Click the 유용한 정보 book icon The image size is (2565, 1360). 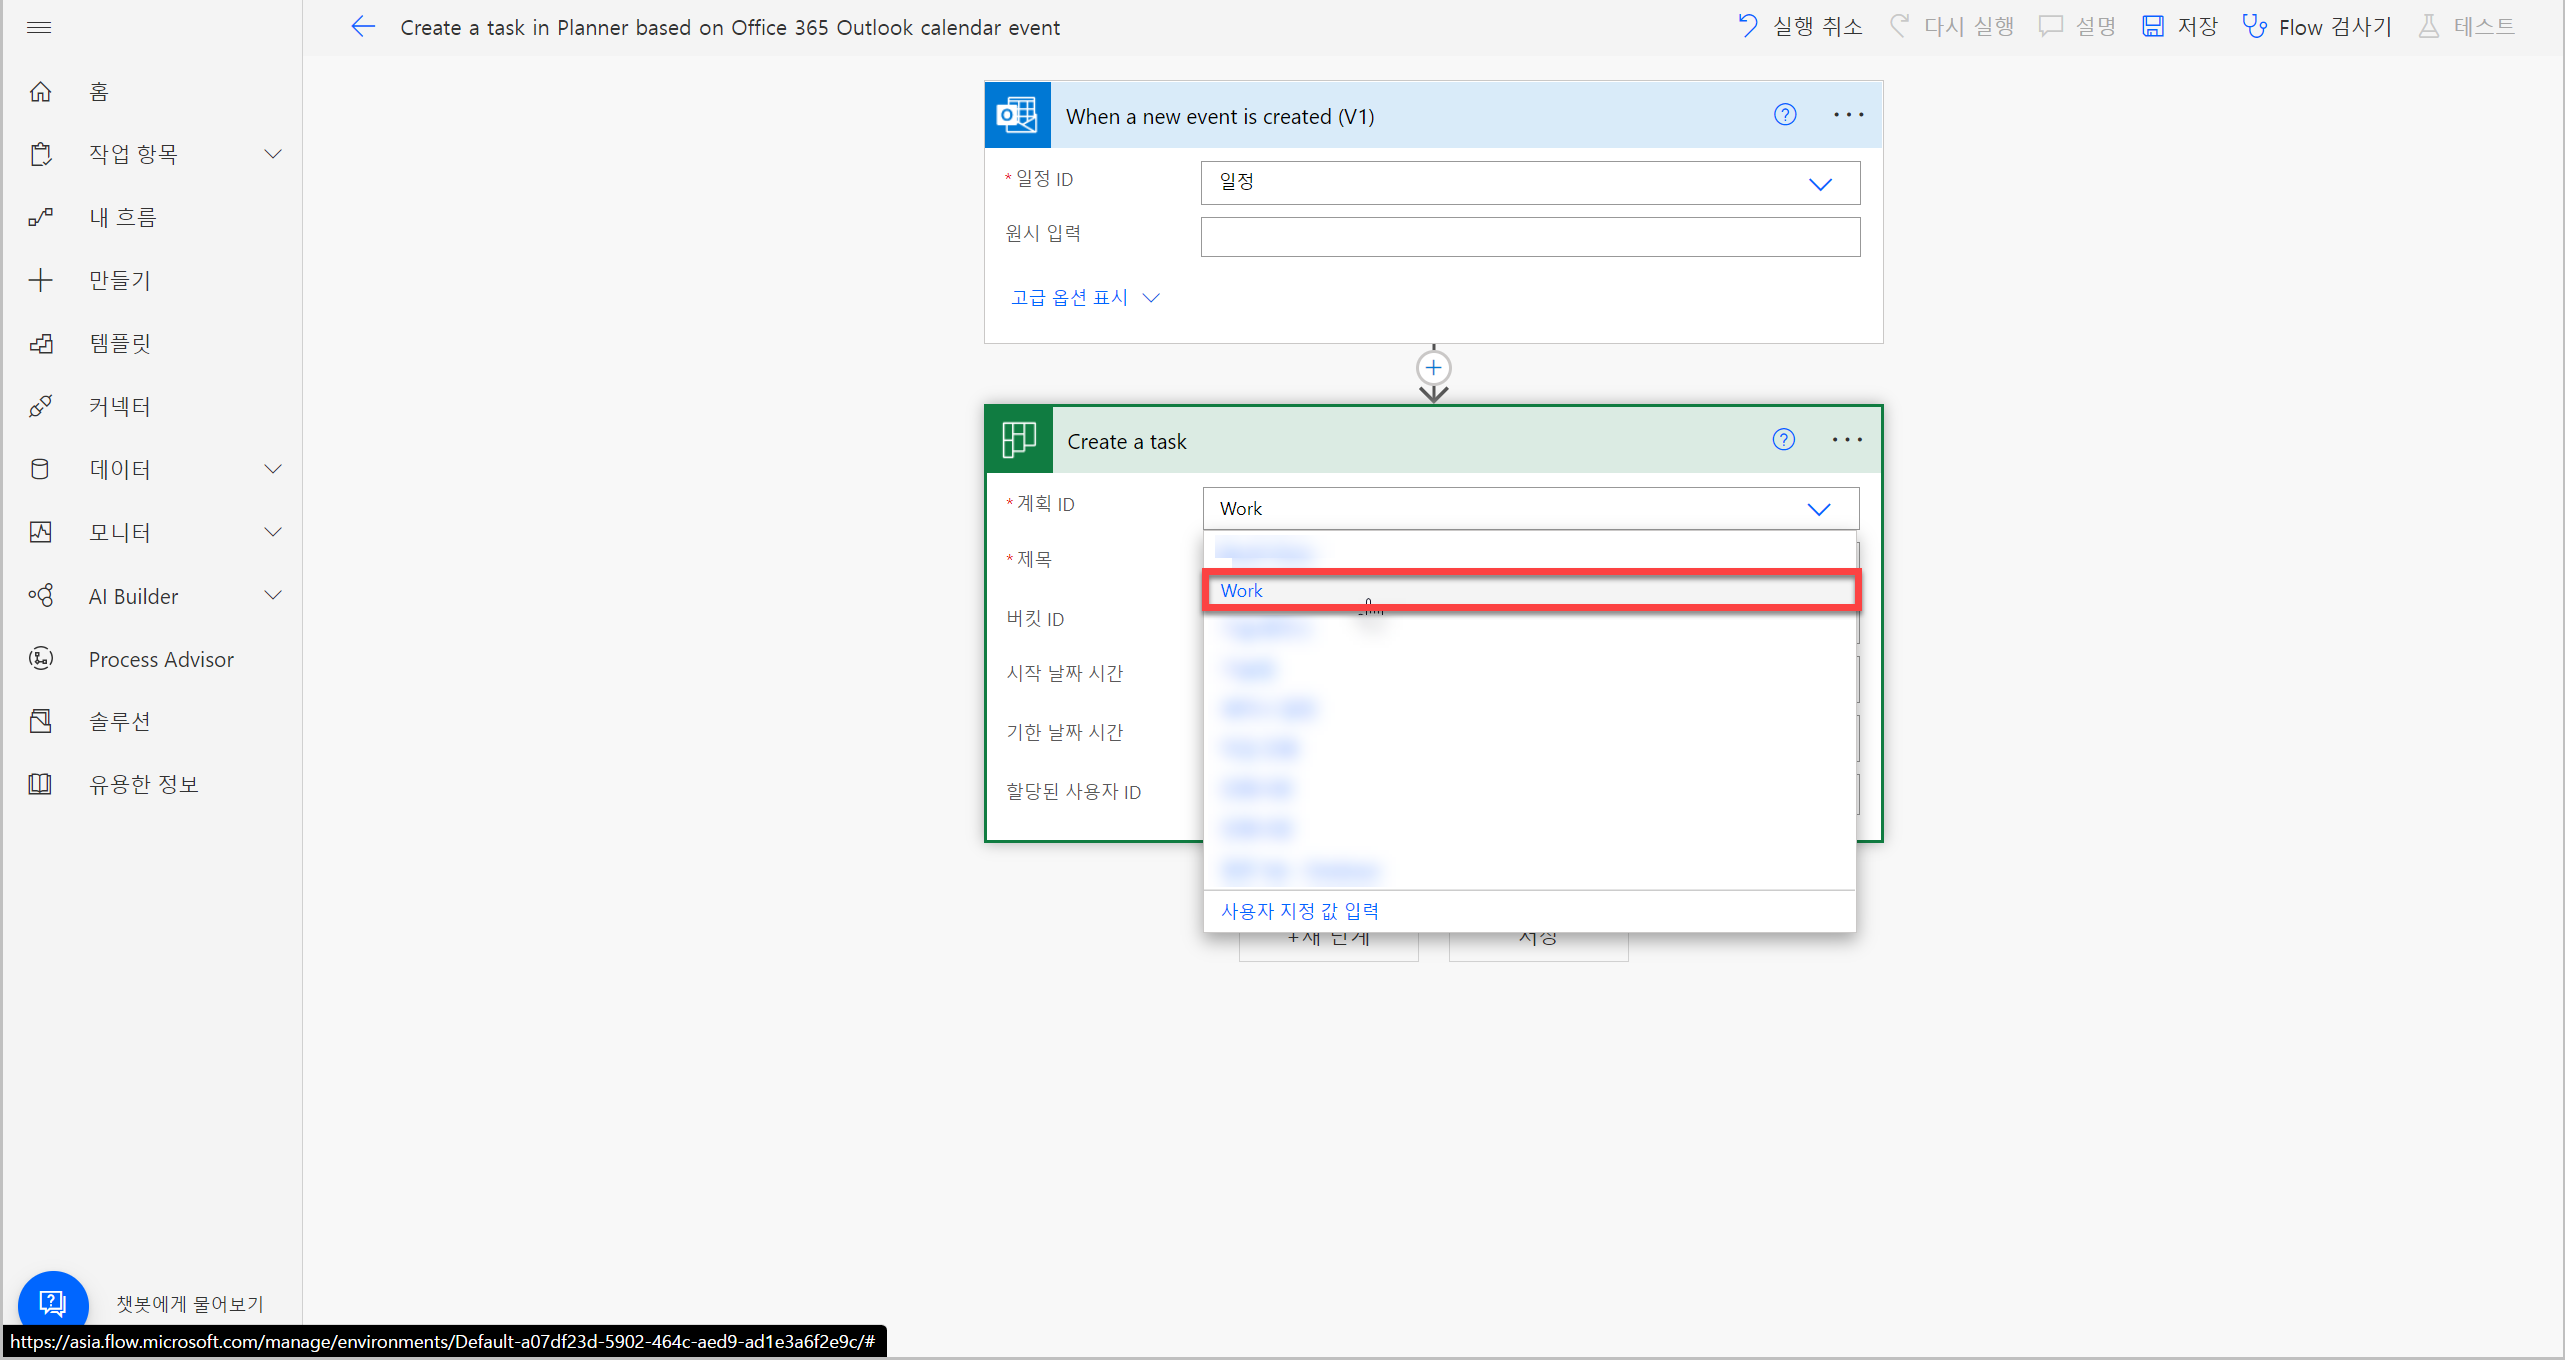(40, 784)
